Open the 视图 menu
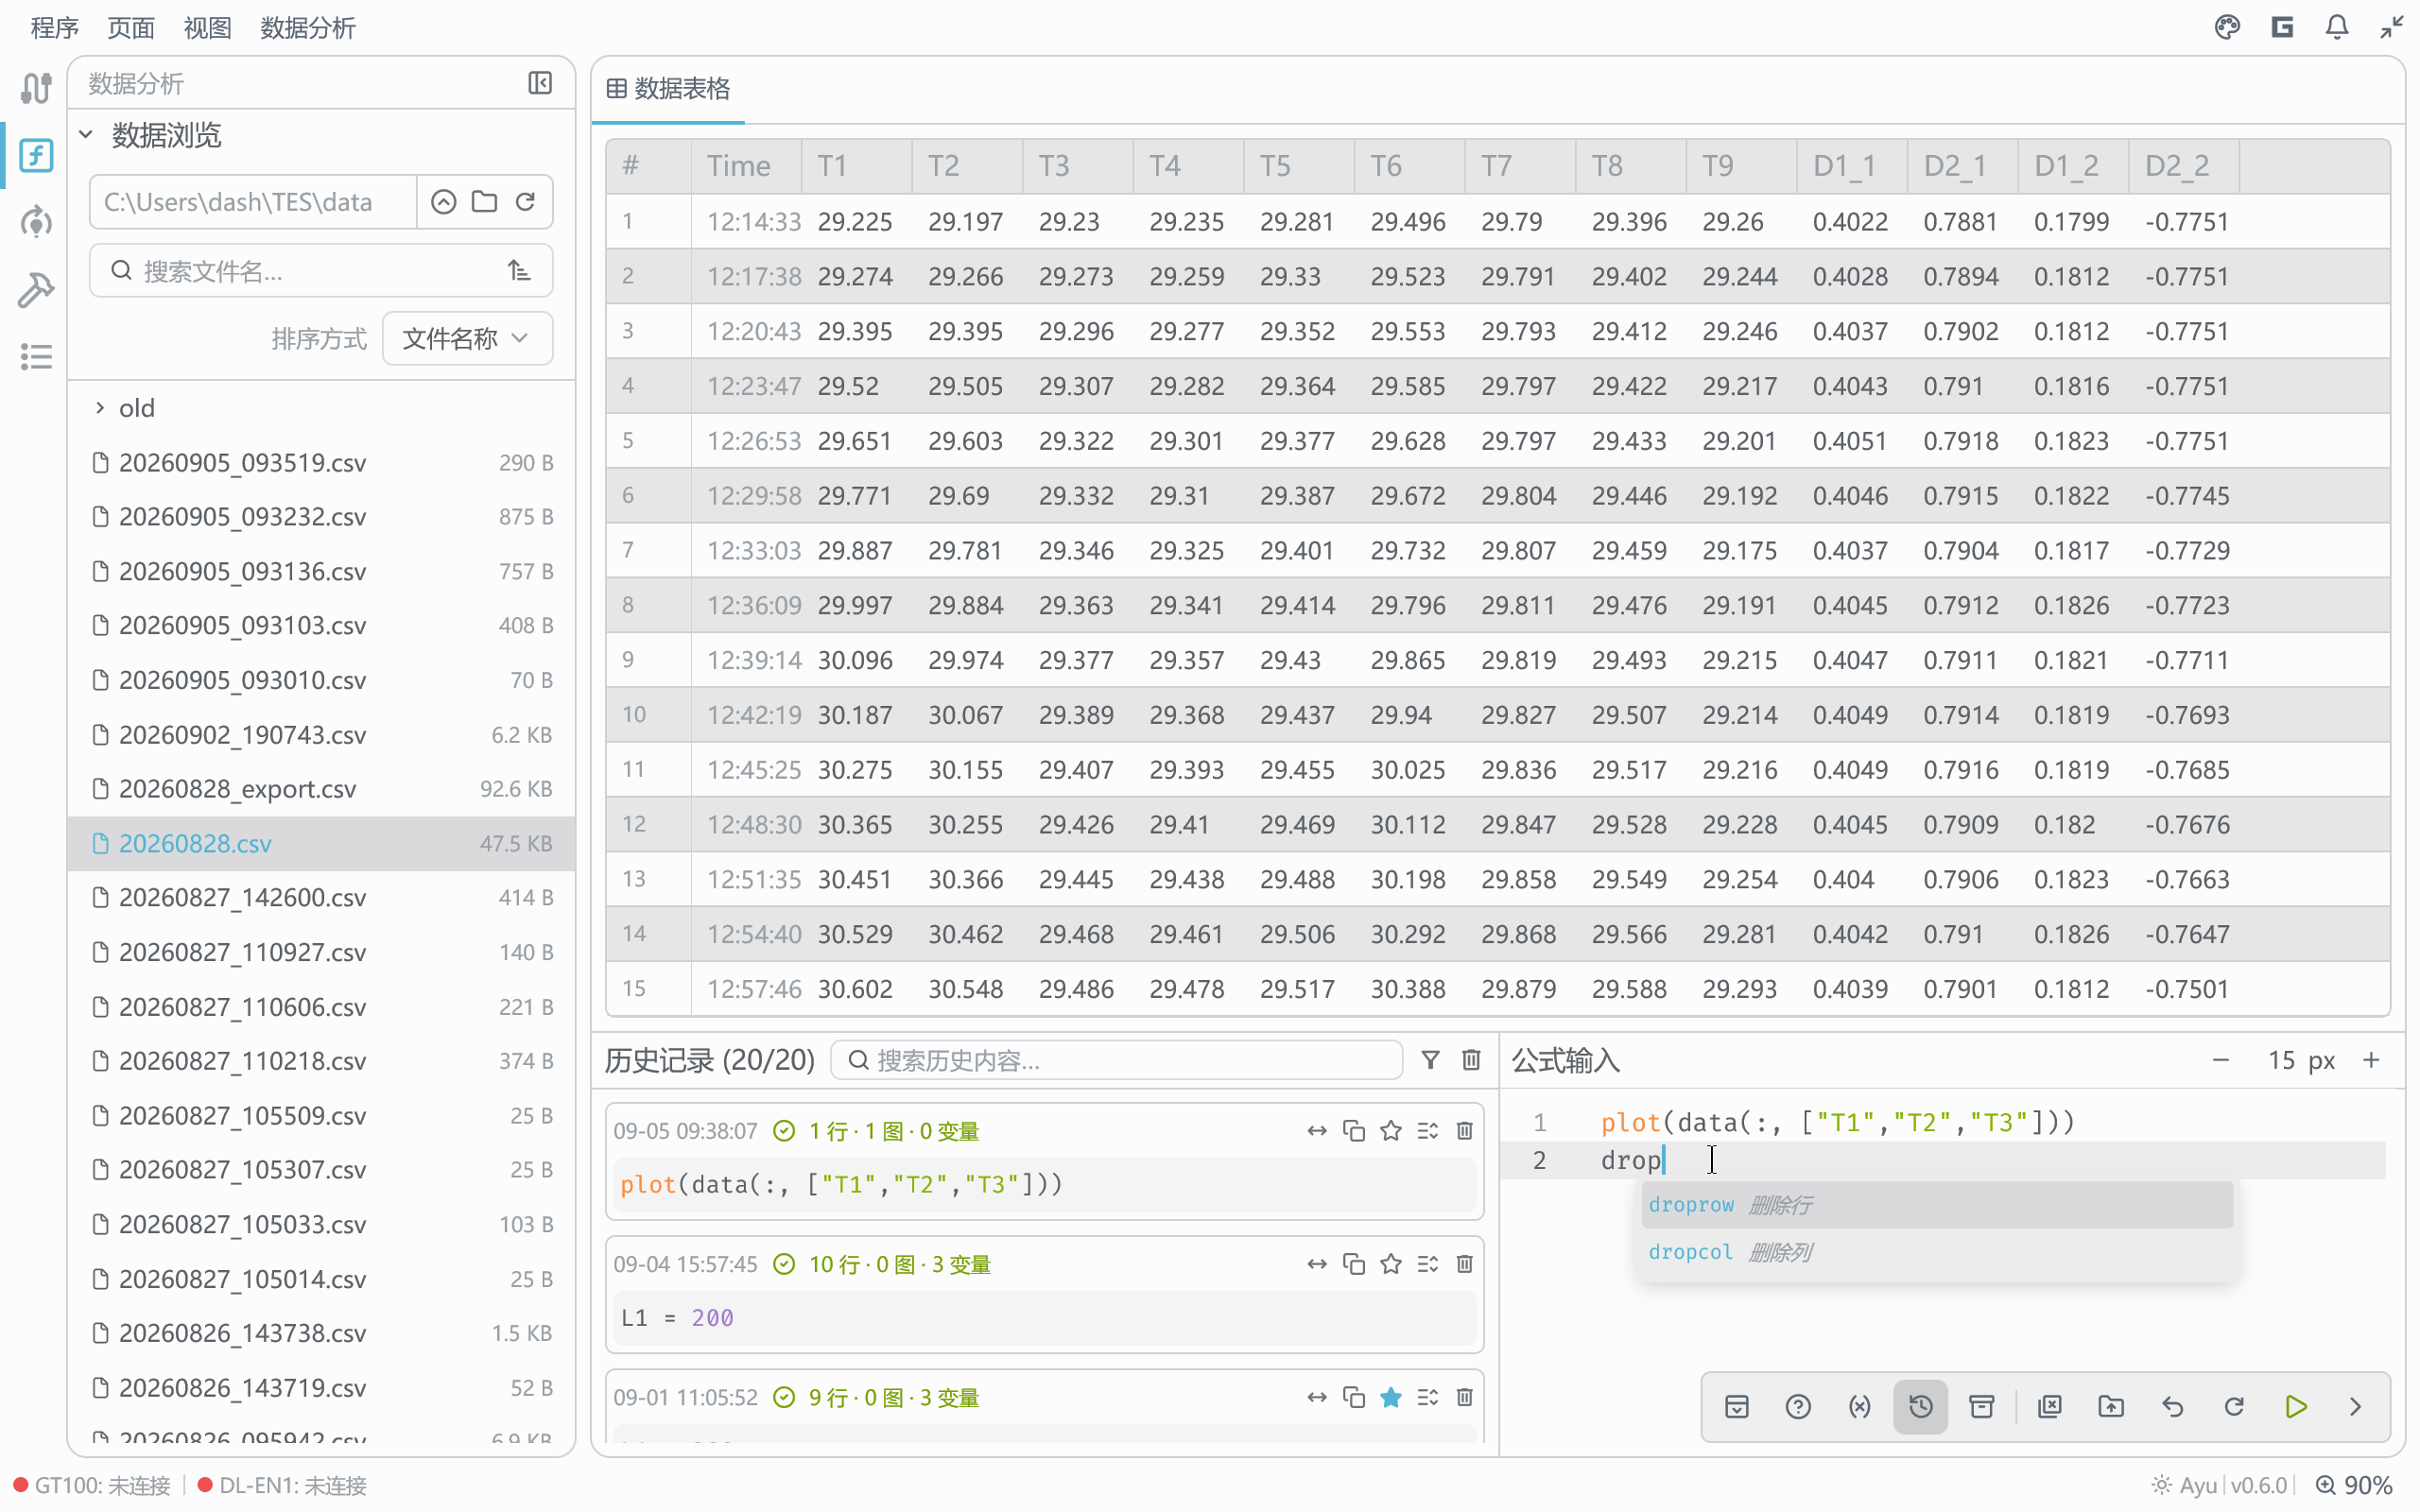2420x1512 pixels. coord(207,28)
